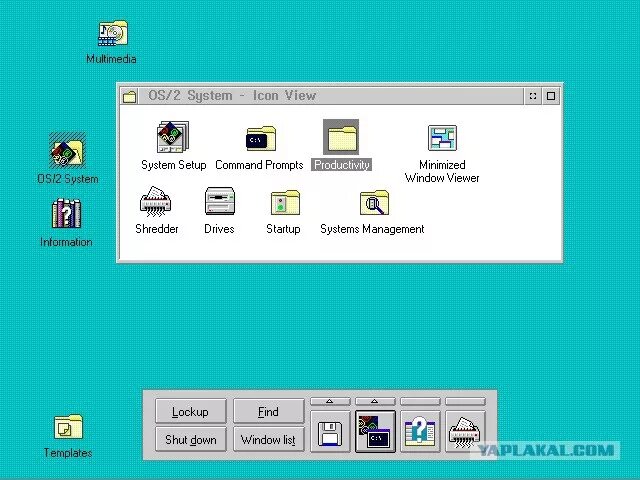Open the LaunchPad help information icon

pyautogui.click(x=420, y=432)
